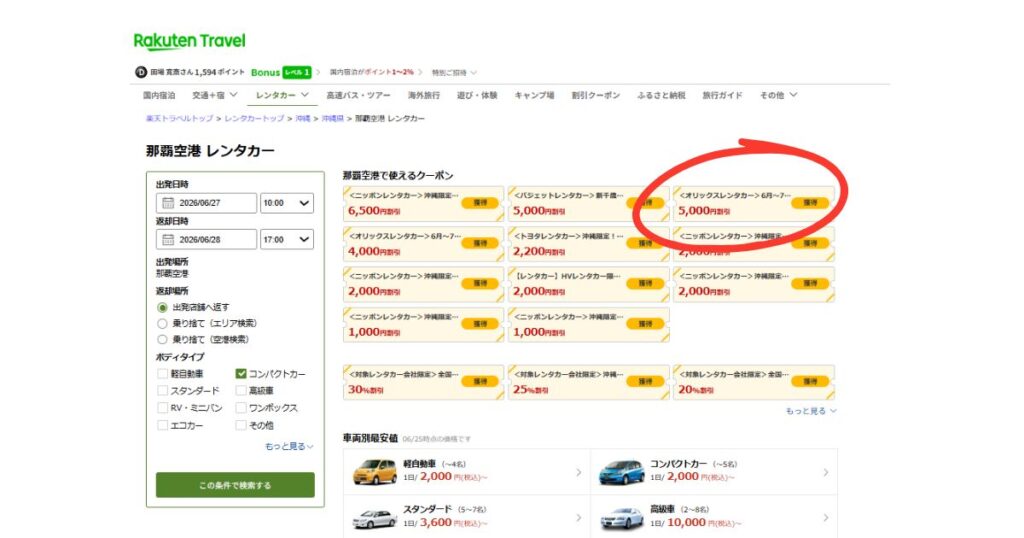Select 乗り捨て(空港検索) radio option

click(x=163, y=340)
